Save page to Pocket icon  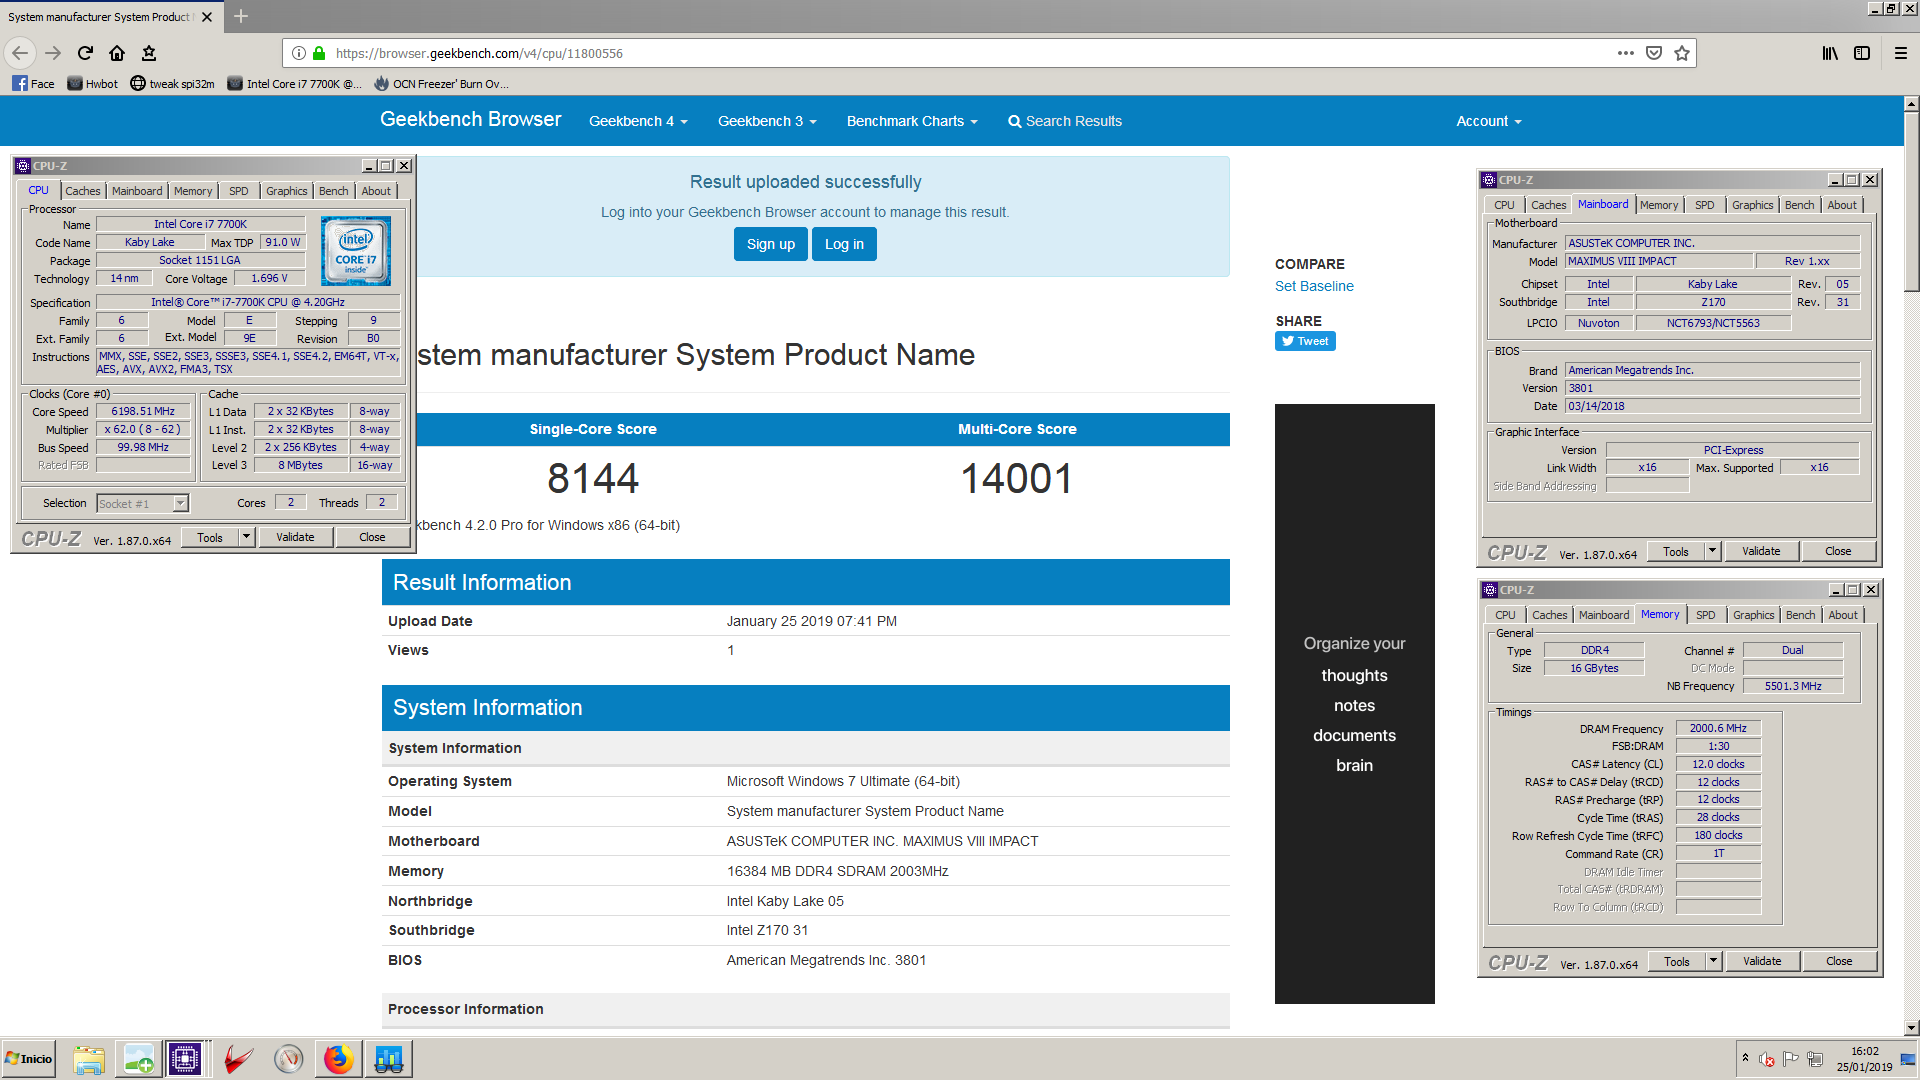coord(1654,53)
